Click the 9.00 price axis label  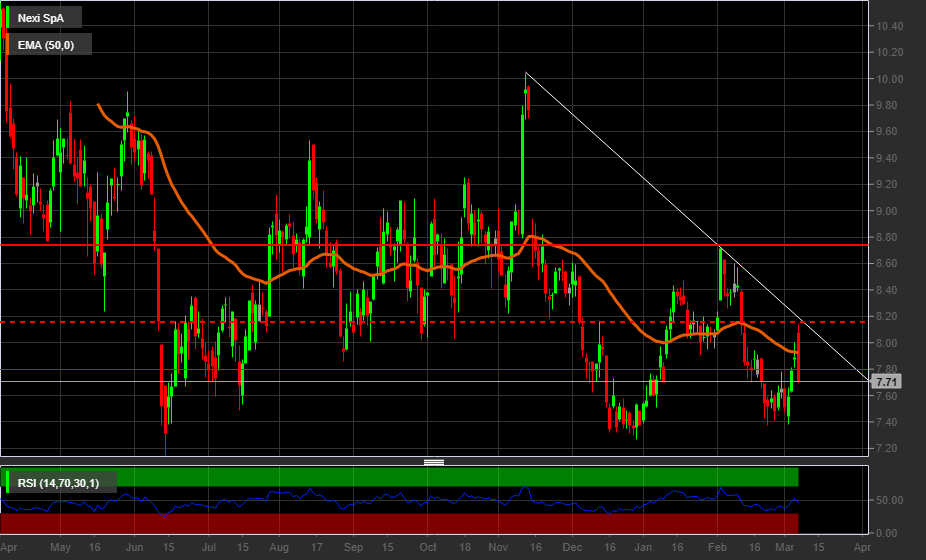tap(889, 211)
